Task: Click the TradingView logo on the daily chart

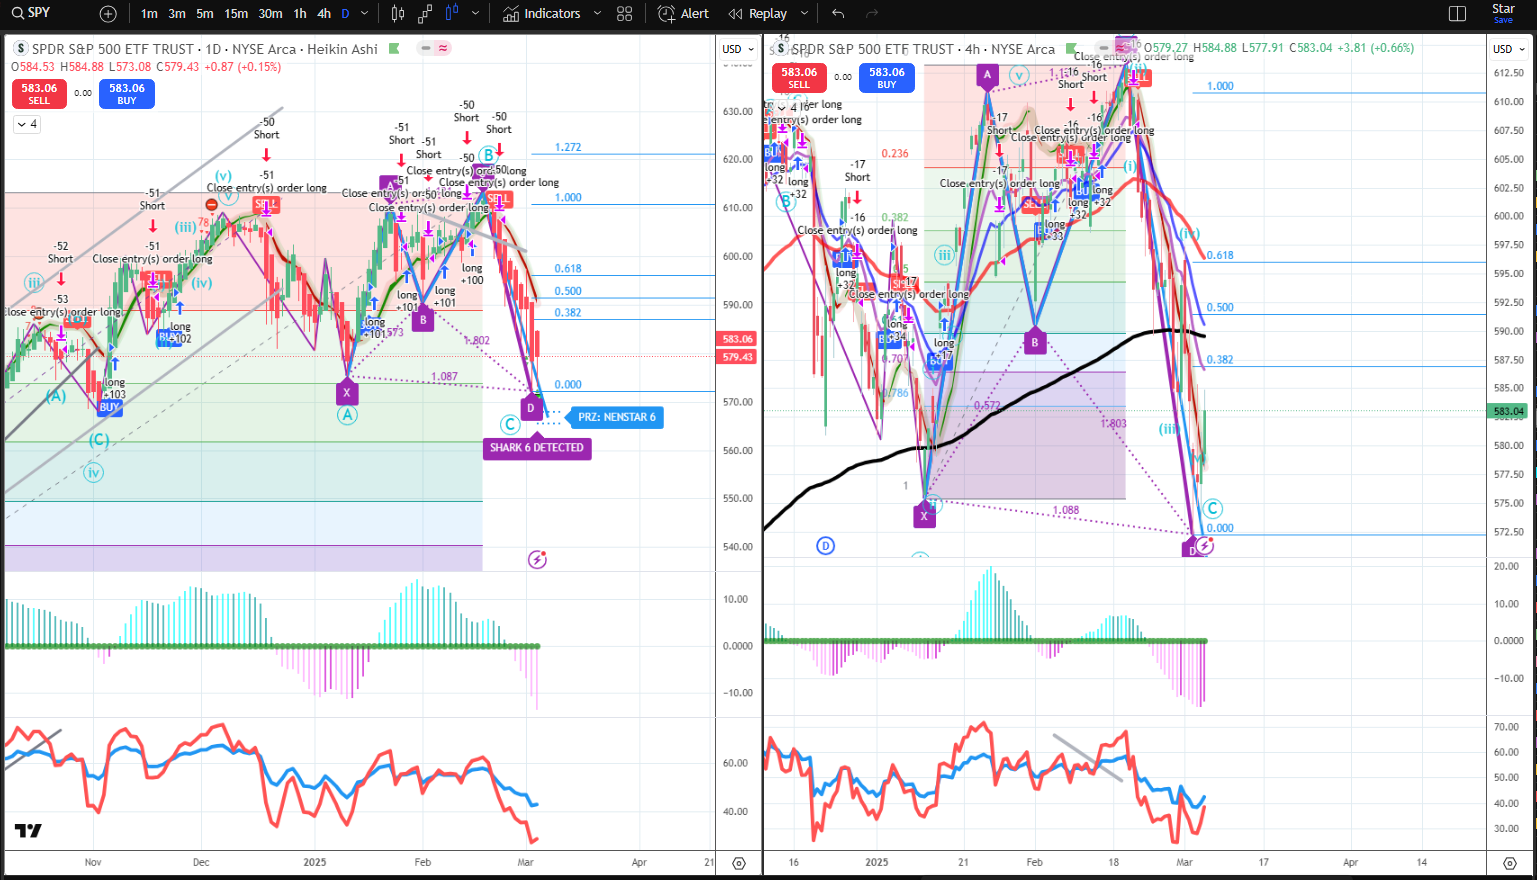Action: [28, 831]
